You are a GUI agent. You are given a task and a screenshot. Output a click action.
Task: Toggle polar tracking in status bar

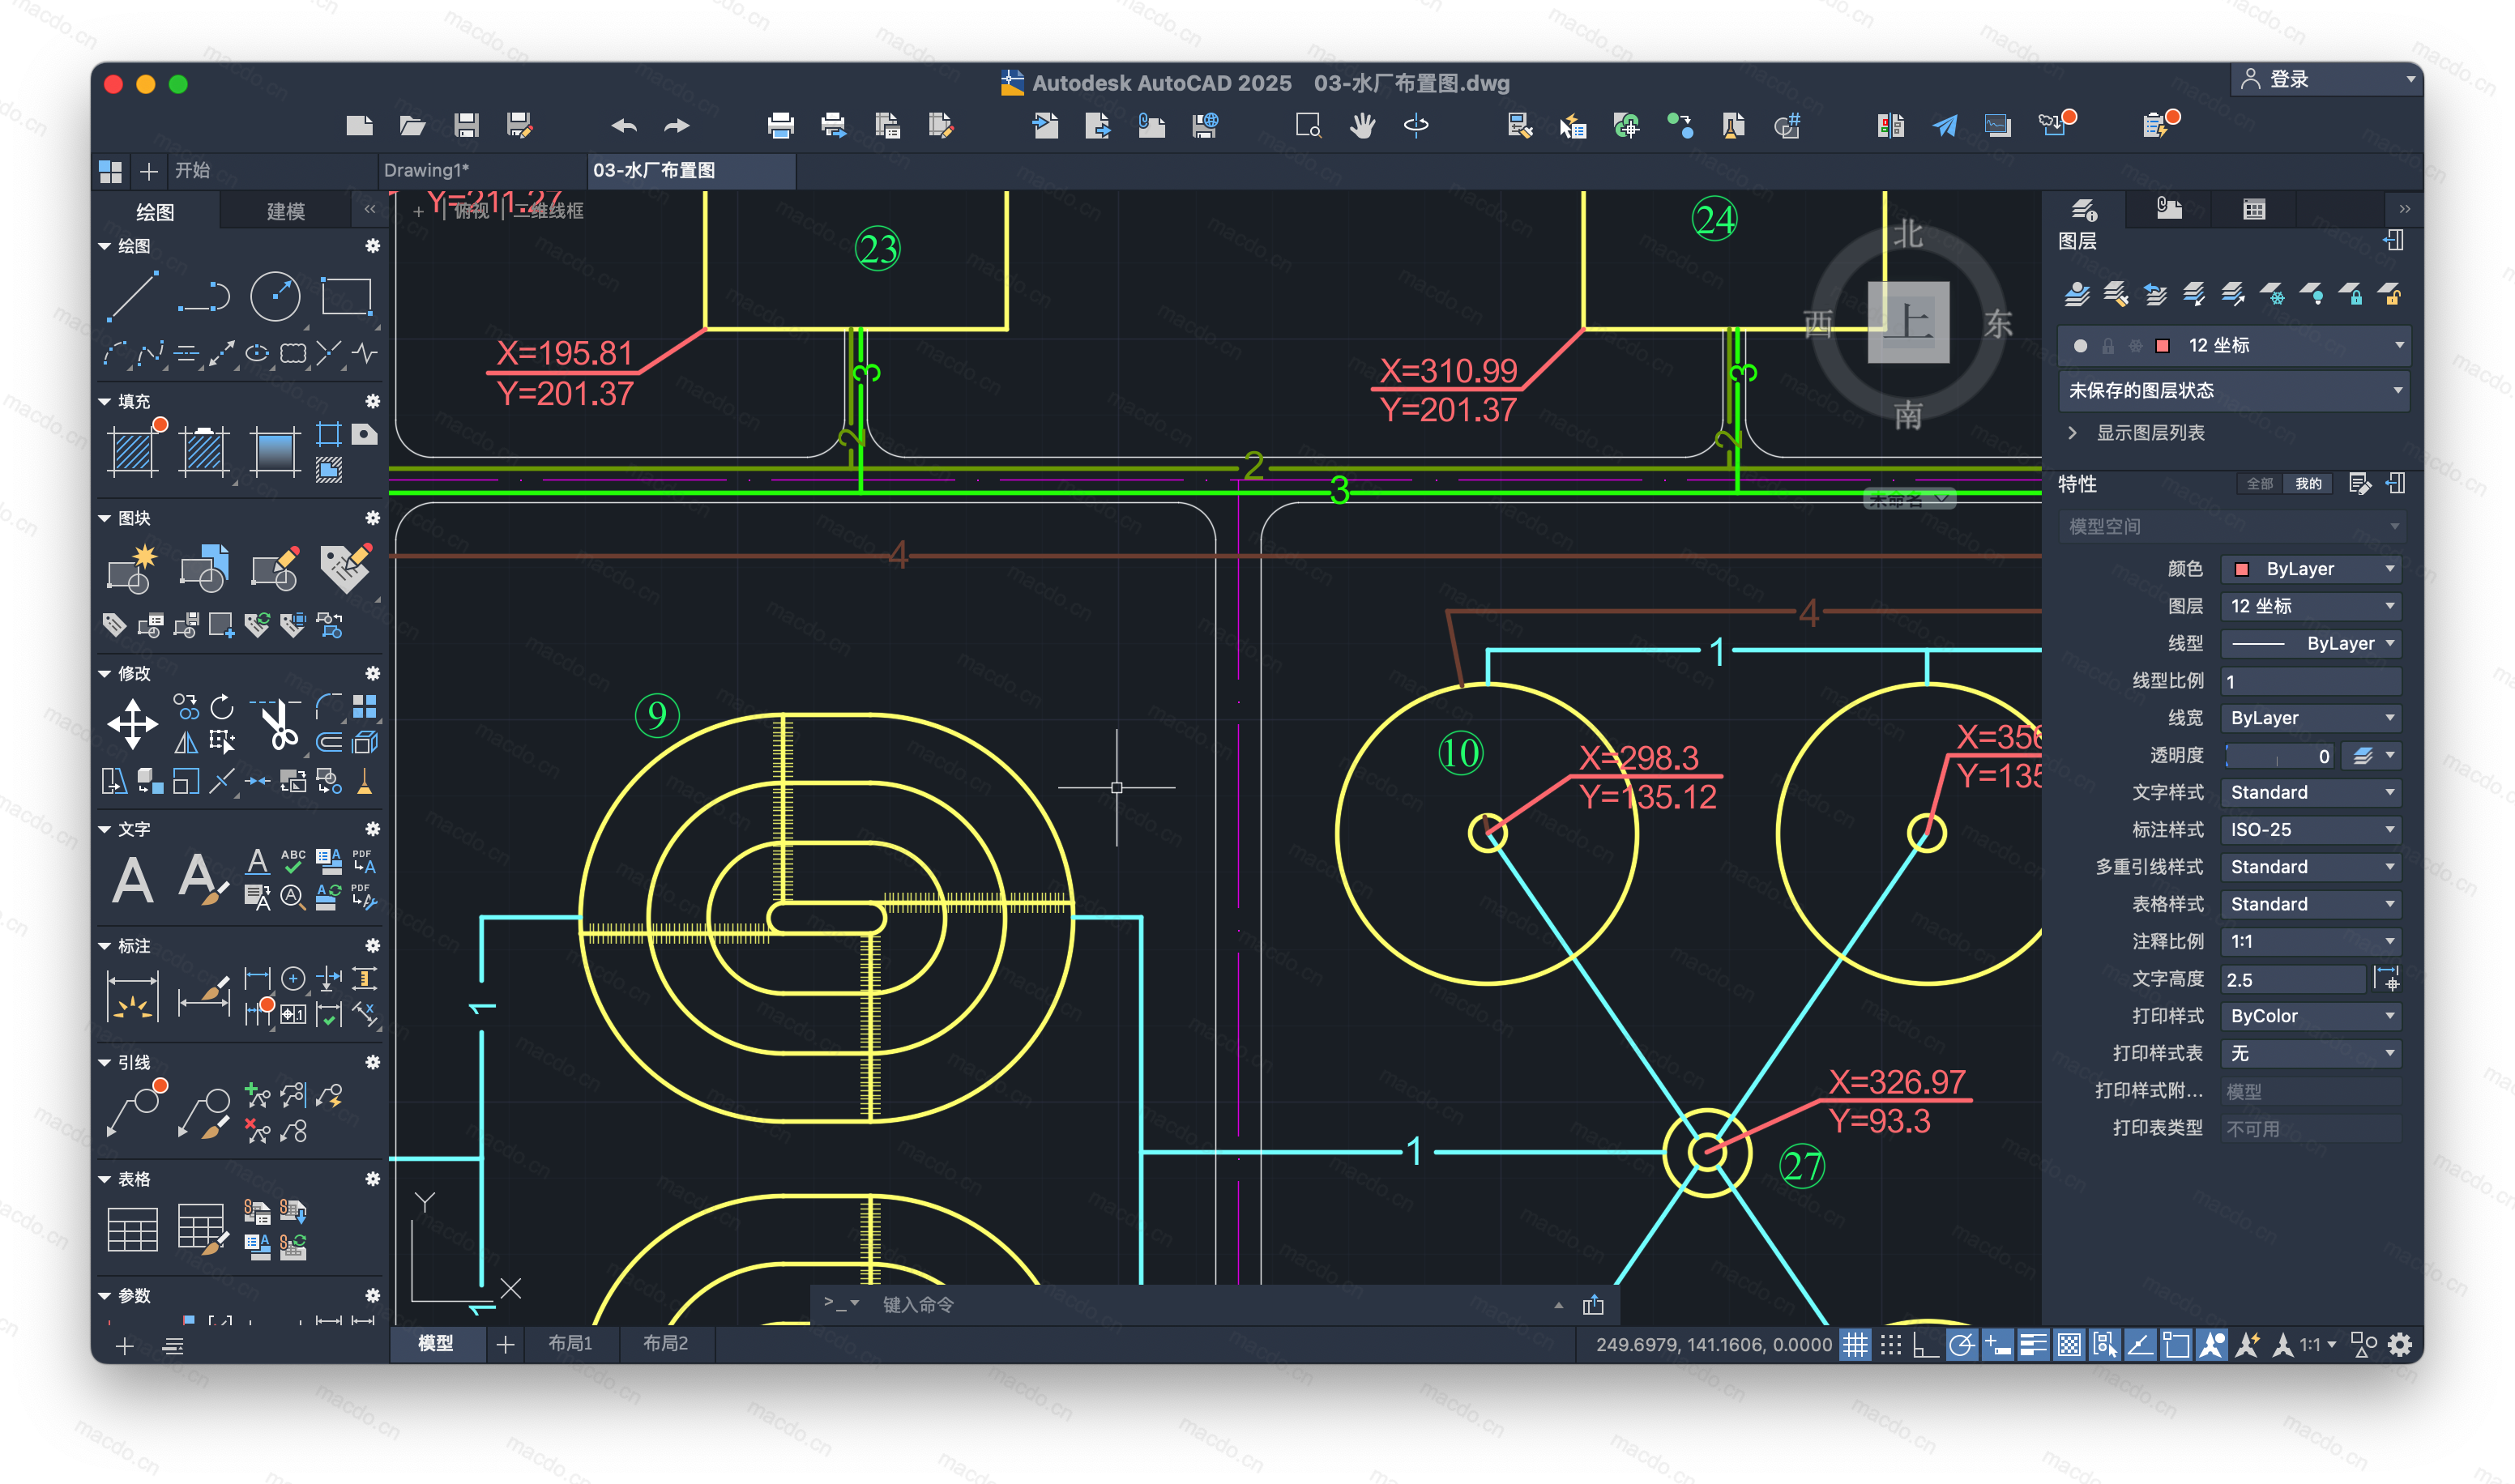[1961, 1345]
